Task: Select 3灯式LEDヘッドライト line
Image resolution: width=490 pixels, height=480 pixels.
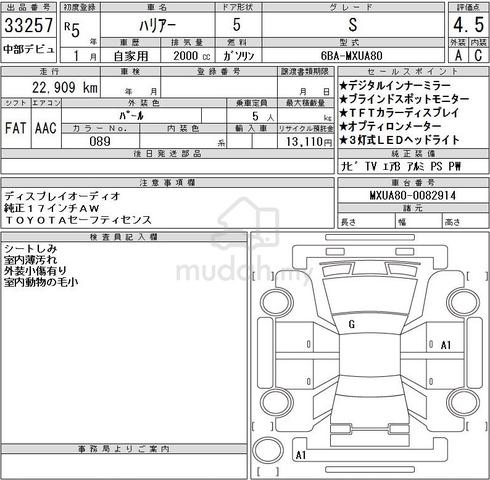Action: 399,140
